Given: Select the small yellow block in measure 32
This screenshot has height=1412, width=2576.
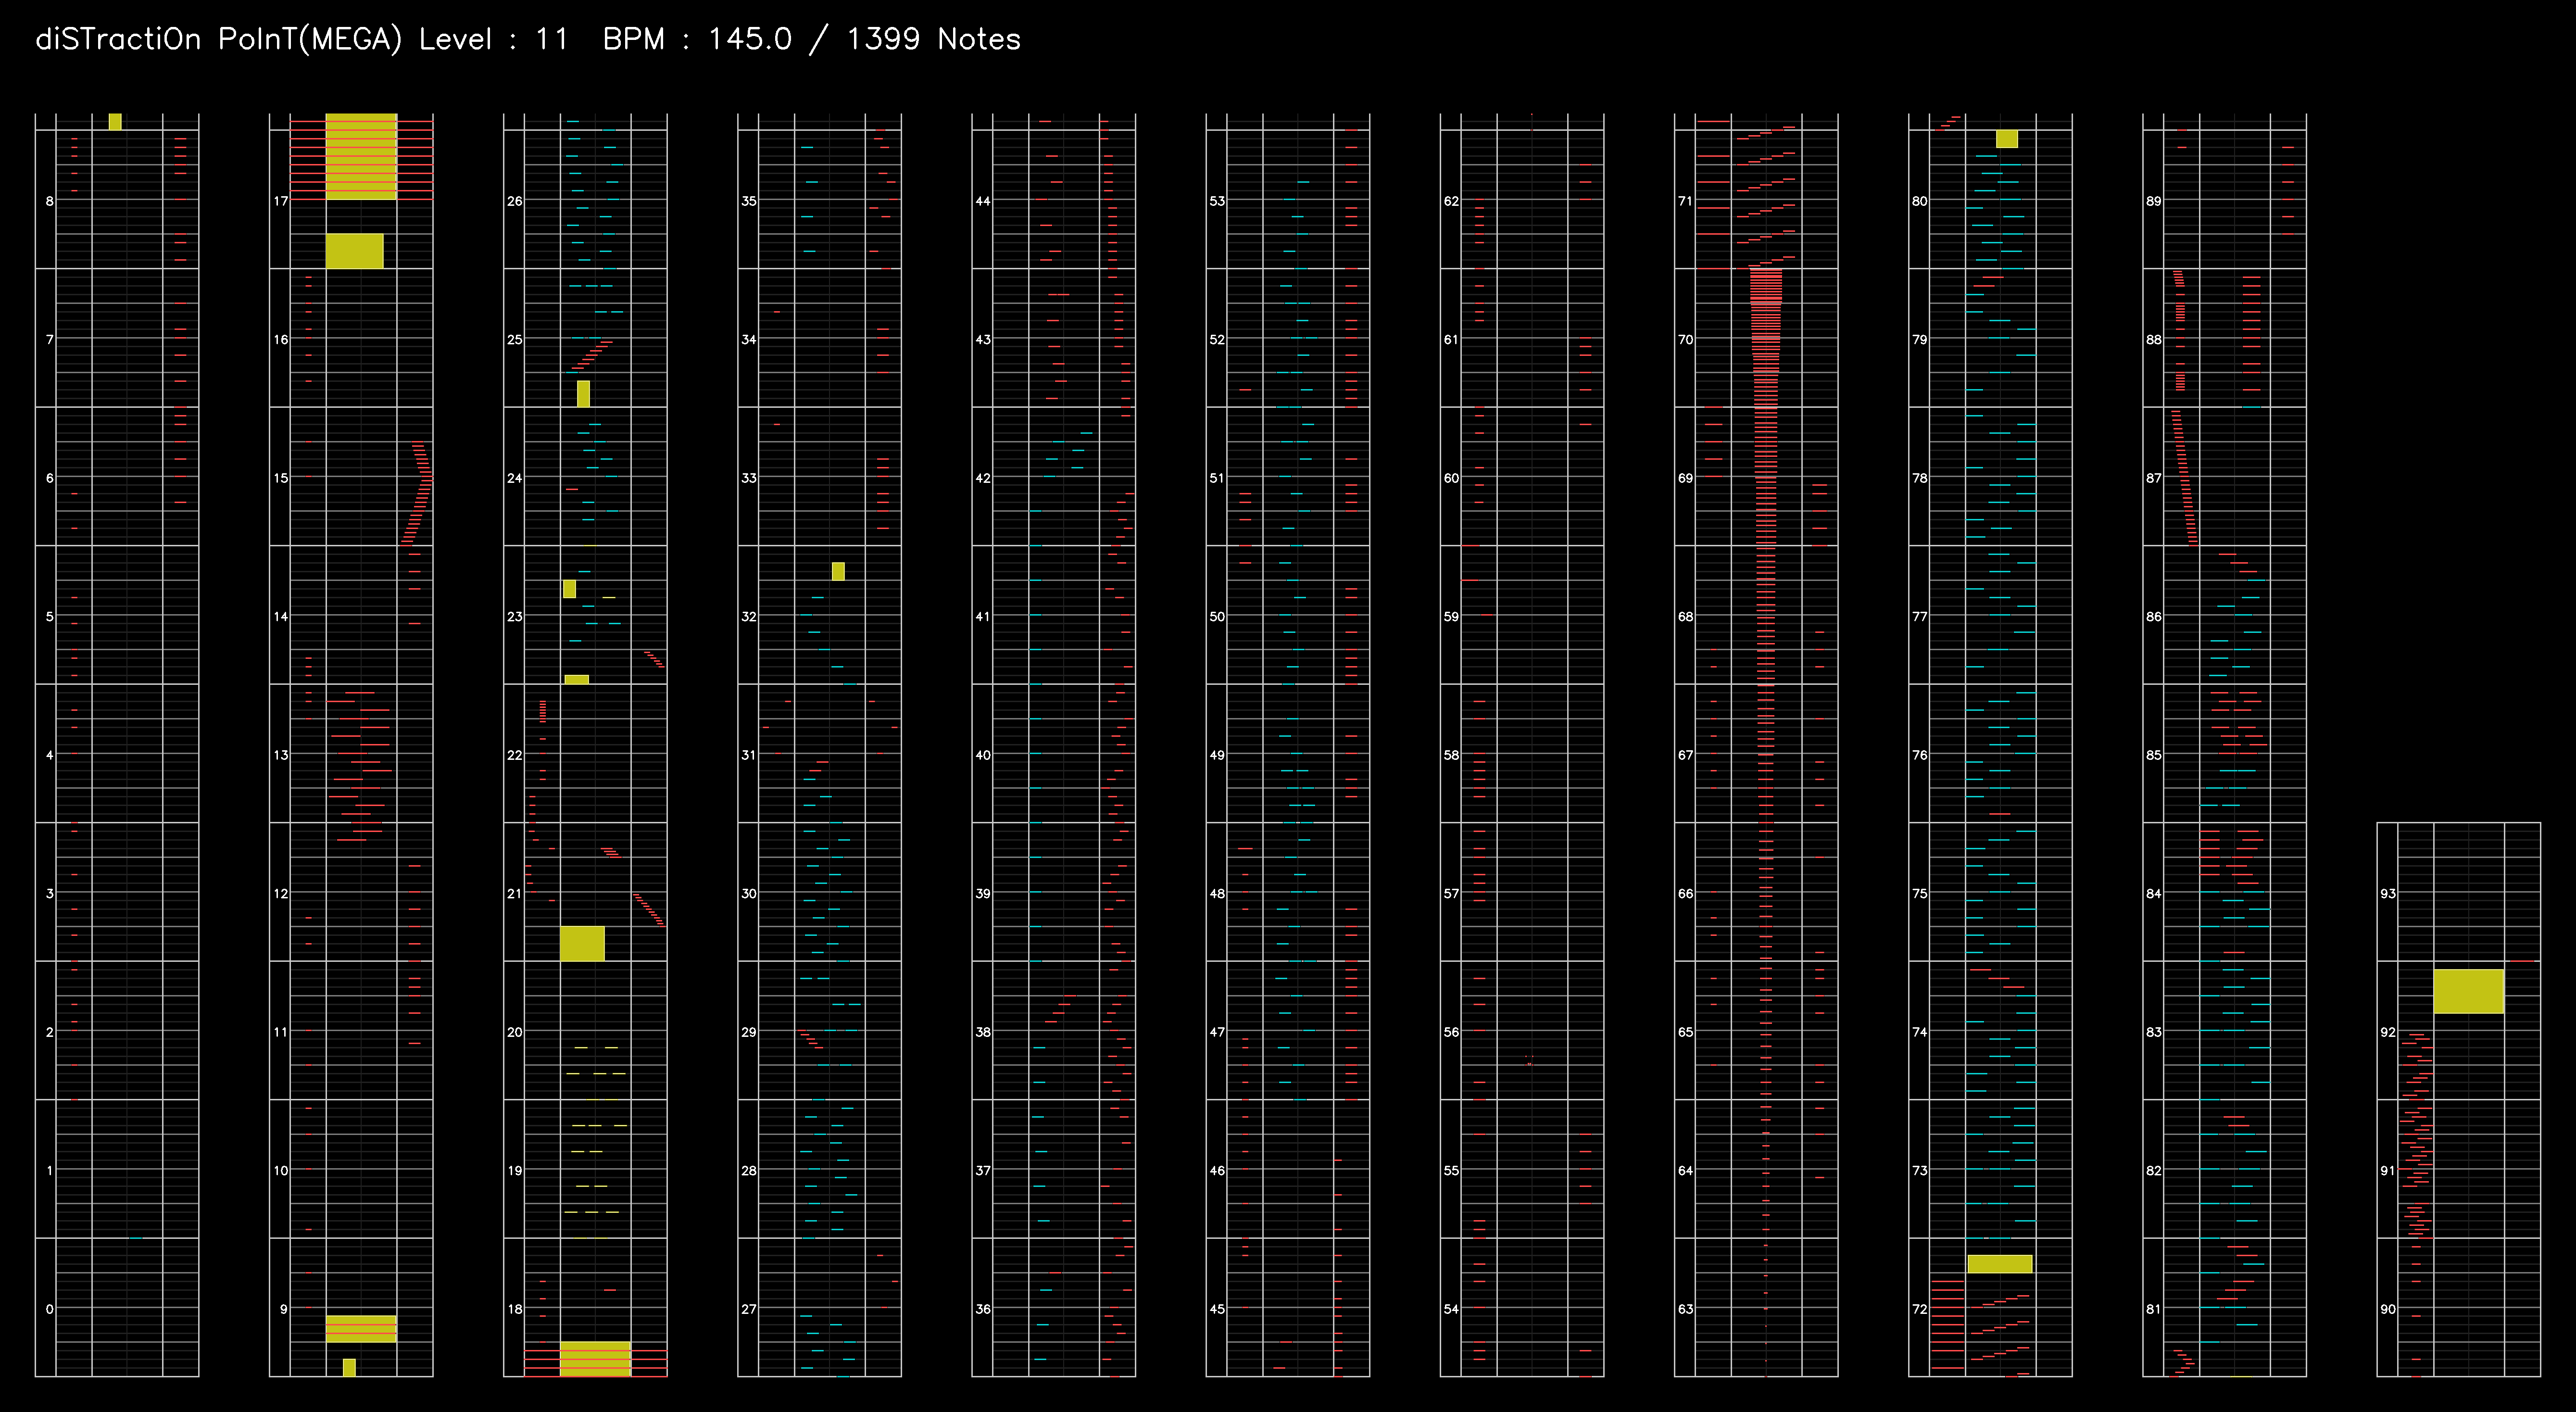Looking at the screenshot, I should coord(838,571).
